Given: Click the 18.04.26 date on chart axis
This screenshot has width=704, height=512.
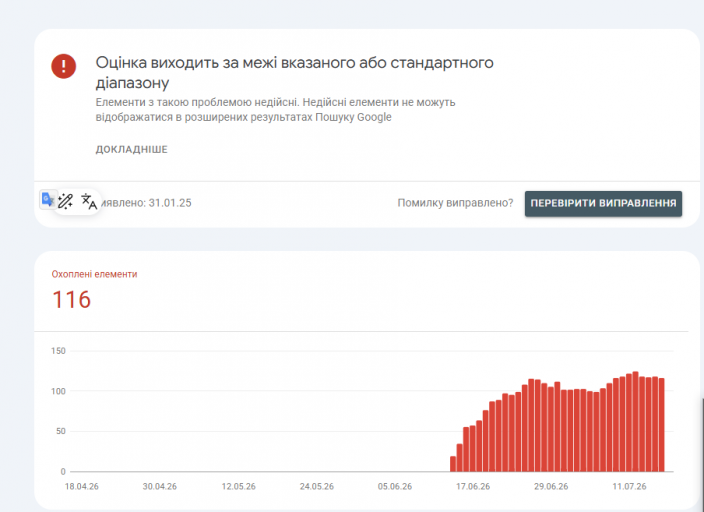Looking at the screenshot, I should click(x=82, y=486).
